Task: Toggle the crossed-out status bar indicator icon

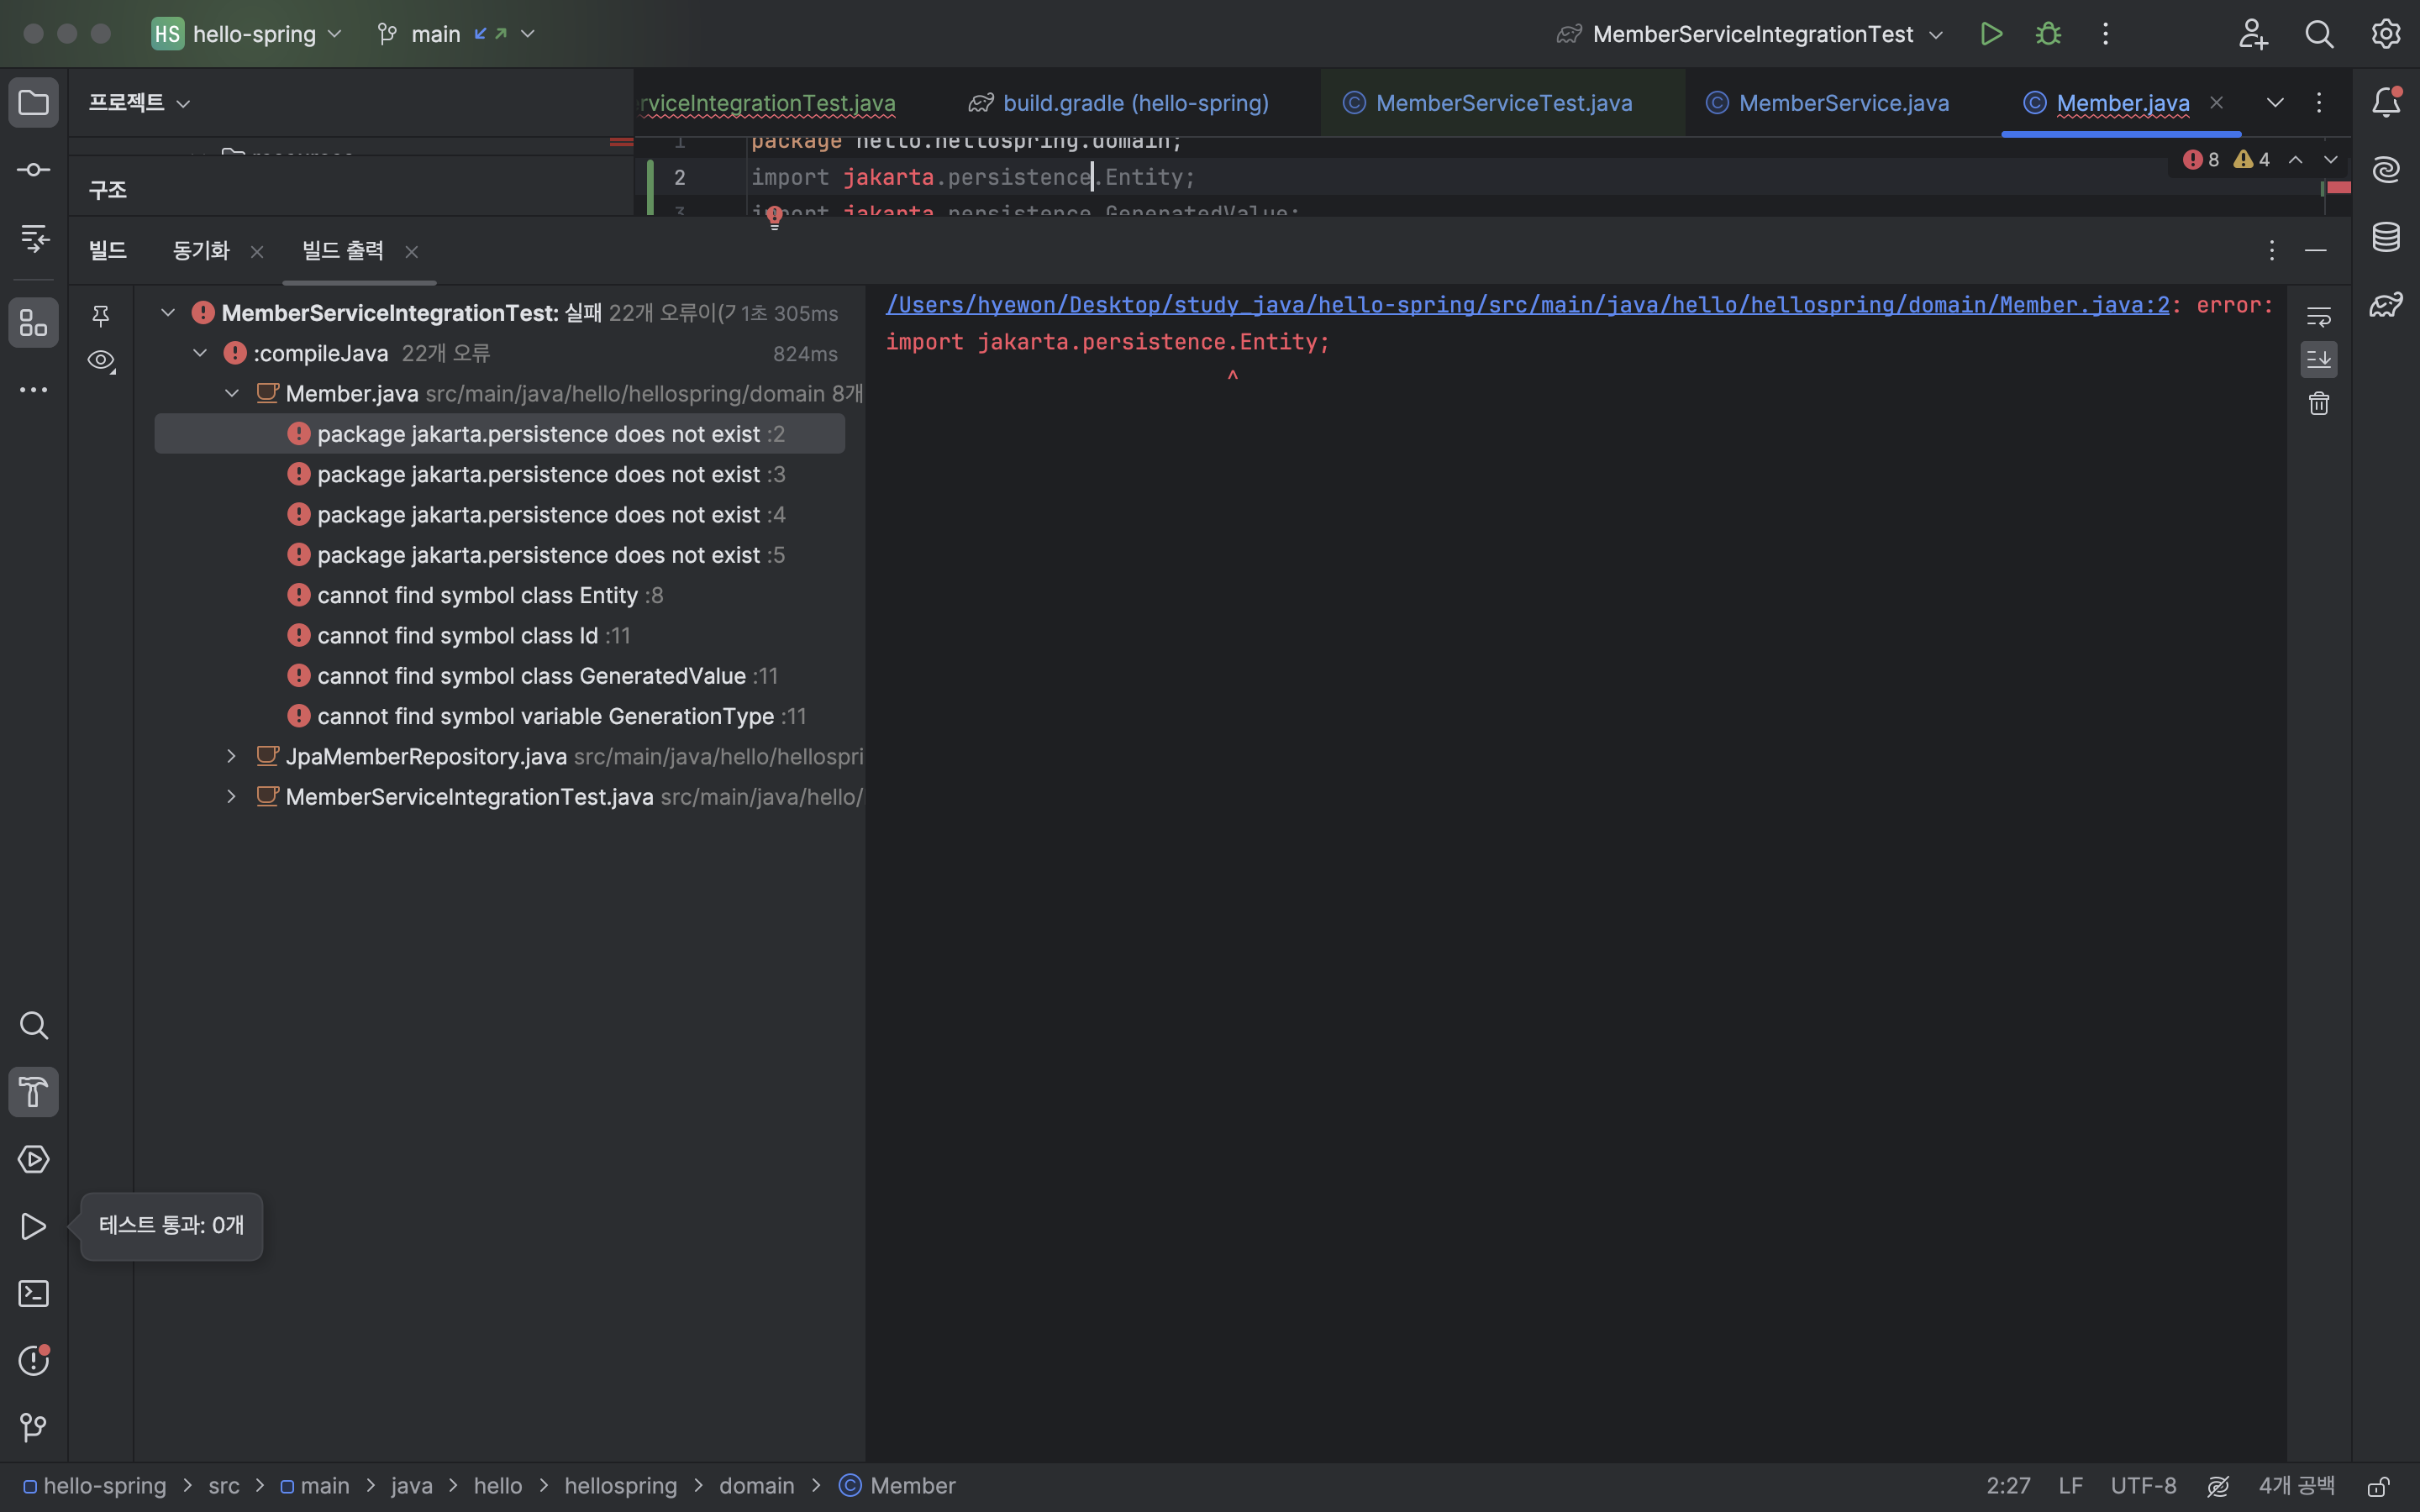Action: pyautogui.click(x=2218, y=1486)
